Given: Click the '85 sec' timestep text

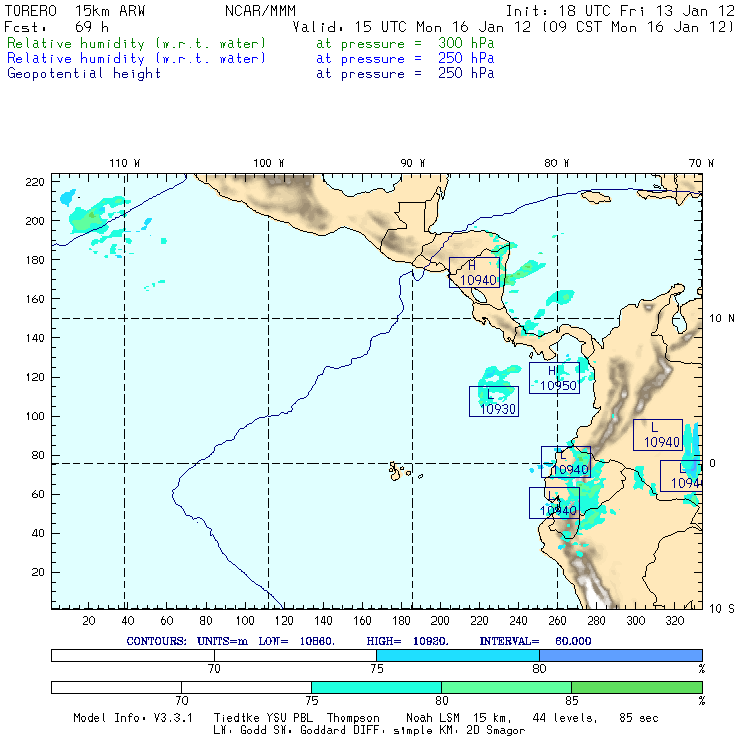Looking at the screenshot, I should pyautogui.click(x=639, y=718).
